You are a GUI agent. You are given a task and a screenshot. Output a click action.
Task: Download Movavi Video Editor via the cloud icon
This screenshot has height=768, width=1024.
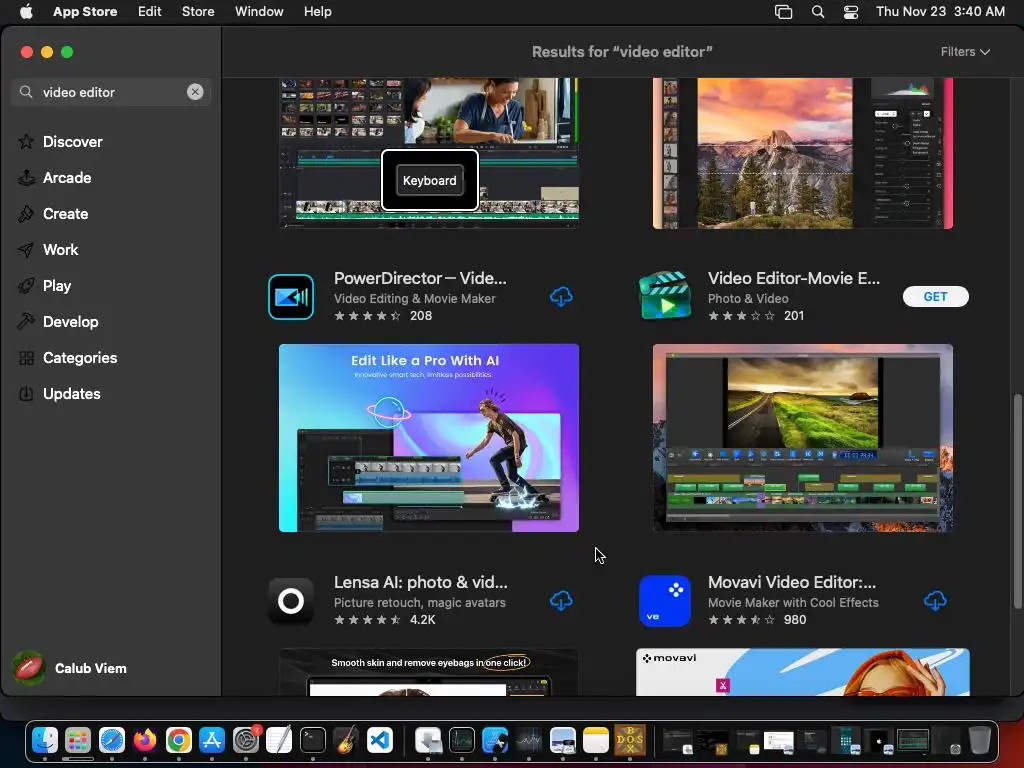tap(935, 600)
